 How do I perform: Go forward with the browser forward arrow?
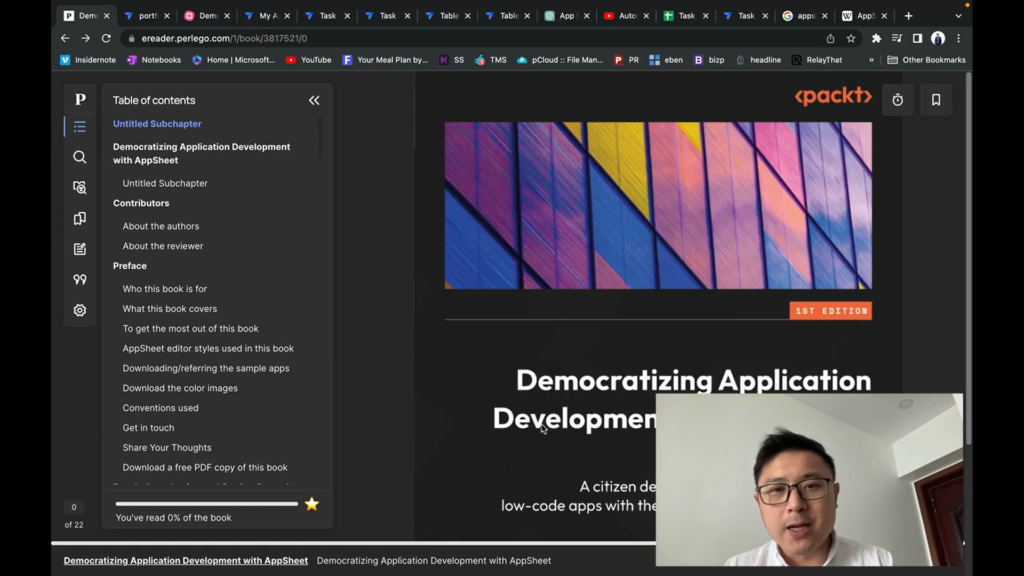(86, 39)
